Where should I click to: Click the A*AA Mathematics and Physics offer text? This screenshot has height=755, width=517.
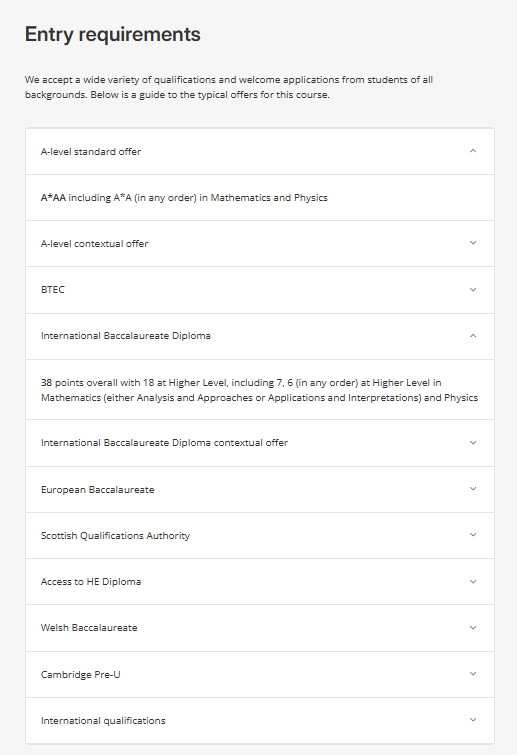[184, 198]
